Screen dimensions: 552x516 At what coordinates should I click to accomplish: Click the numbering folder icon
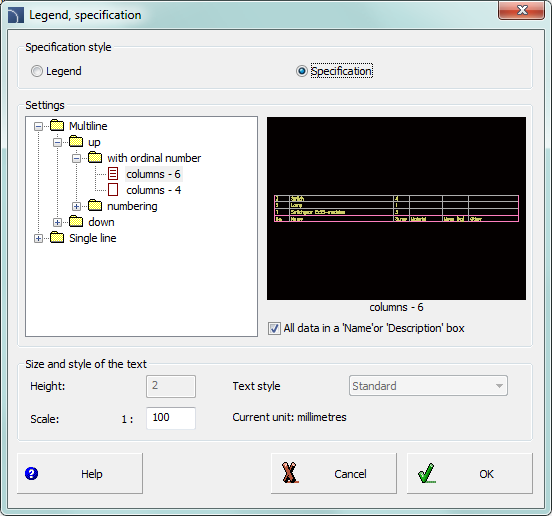coord(95,206)
